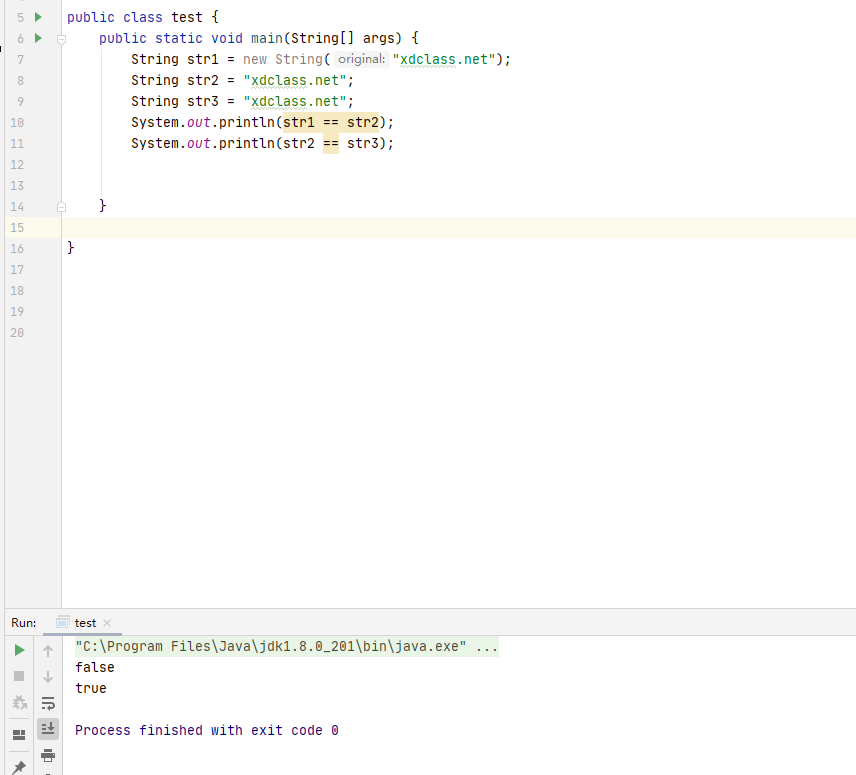Click the "xdclass.net" string on line 7

[x=444, y=59]
